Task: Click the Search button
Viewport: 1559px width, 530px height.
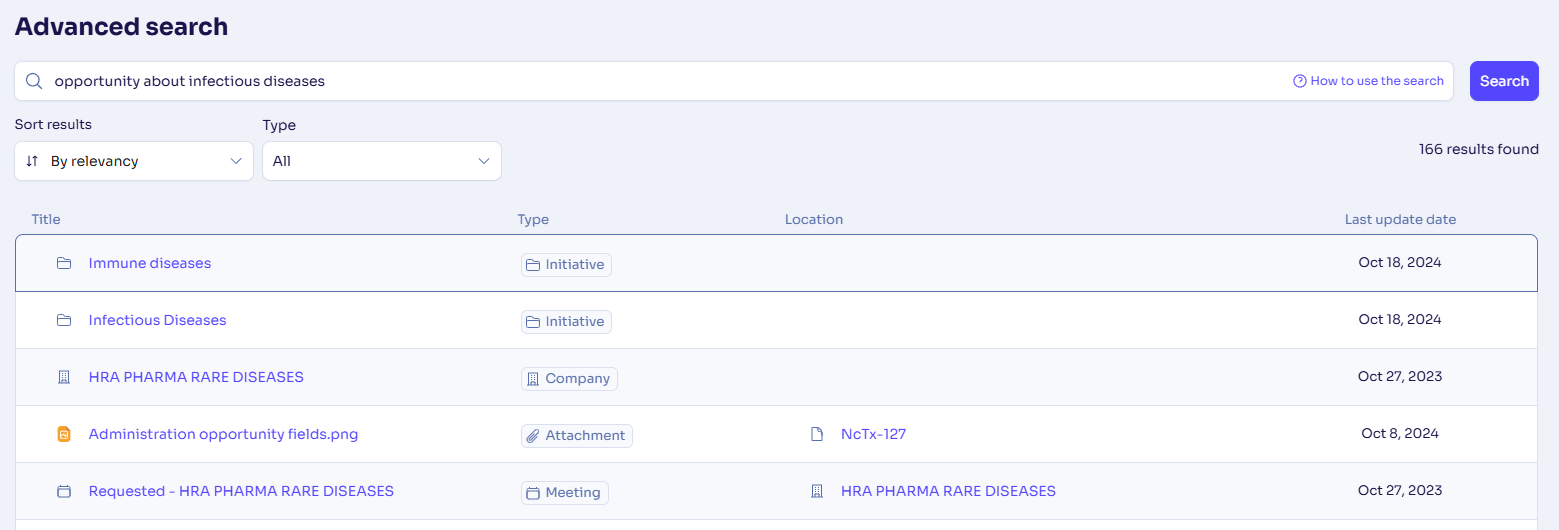Action: [x=1504, y=81]
